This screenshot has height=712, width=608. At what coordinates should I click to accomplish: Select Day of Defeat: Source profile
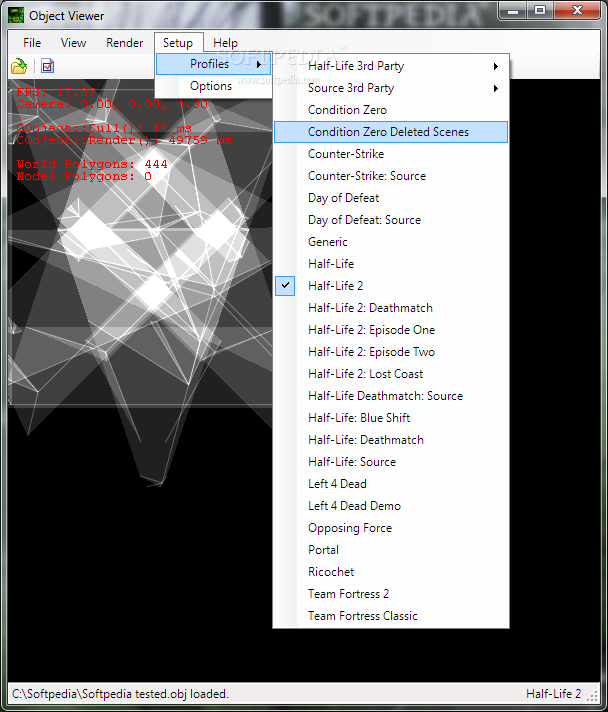pyautogui.click(x=391, y=220)
